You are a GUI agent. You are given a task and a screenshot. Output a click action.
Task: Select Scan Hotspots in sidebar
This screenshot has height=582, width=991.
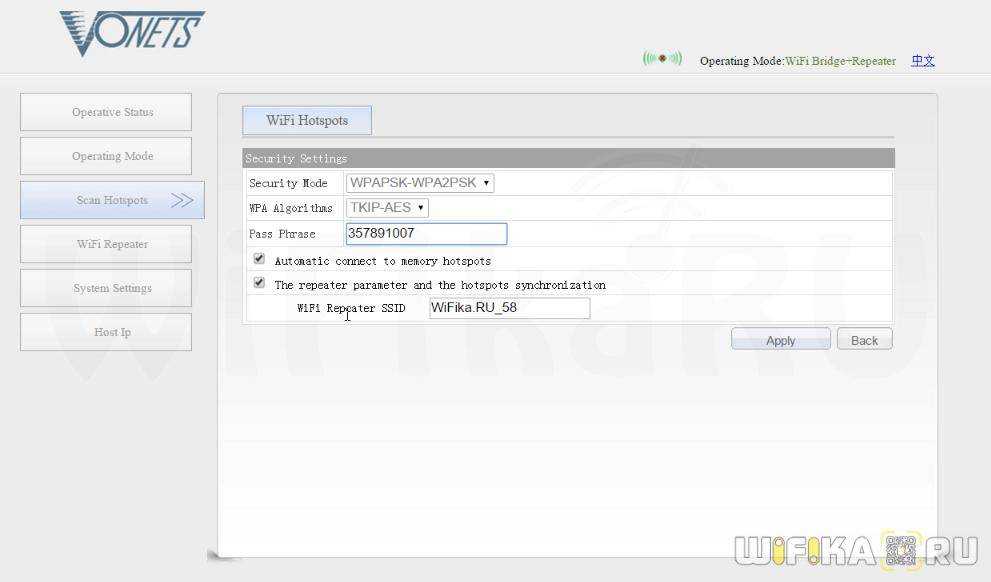click(x=111, y=200)
